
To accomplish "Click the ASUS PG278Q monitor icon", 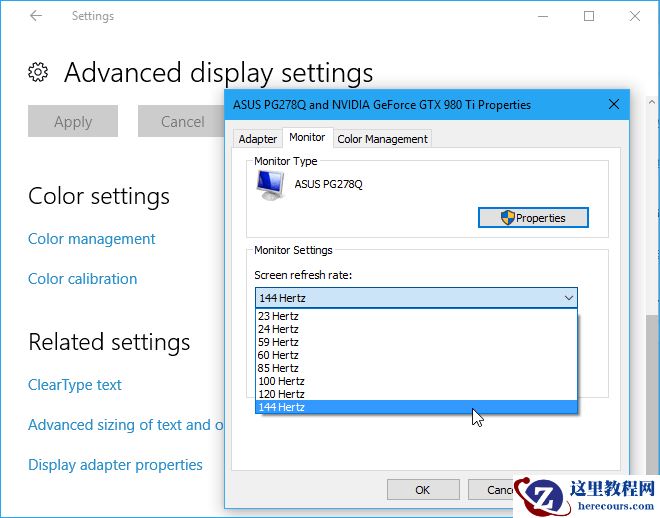I will (270, 185).
